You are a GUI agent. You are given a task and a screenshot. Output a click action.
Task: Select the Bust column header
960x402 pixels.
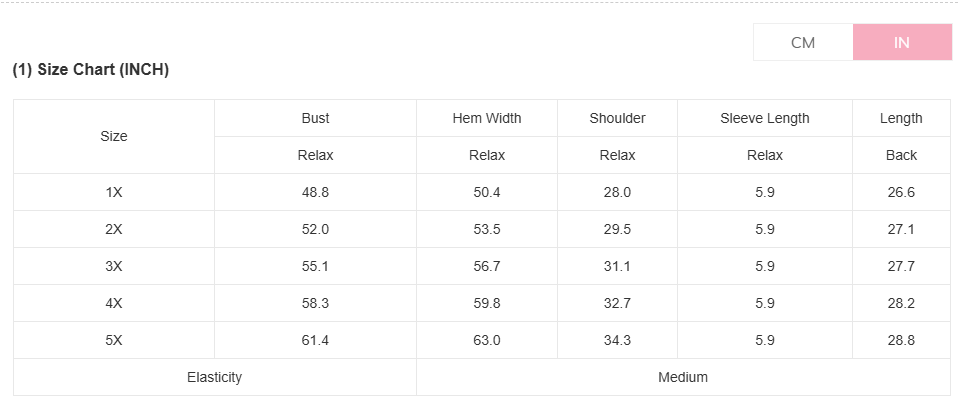point(315,118)
